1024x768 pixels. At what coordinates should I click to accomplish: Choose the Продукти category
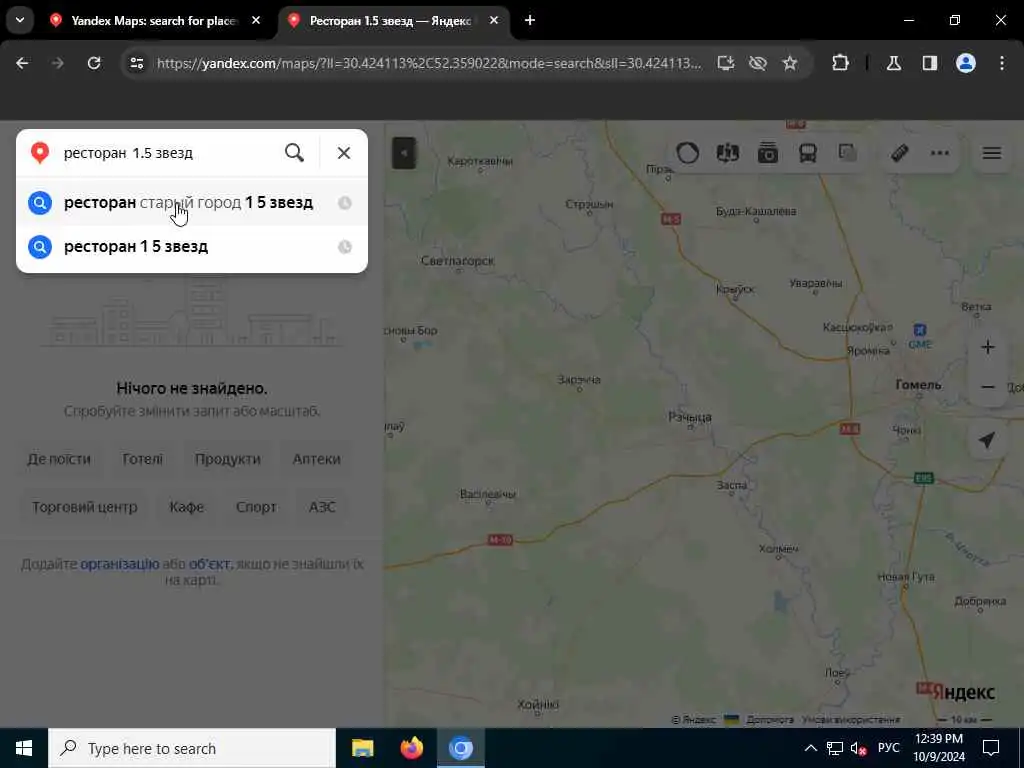(x=227, y=459)
